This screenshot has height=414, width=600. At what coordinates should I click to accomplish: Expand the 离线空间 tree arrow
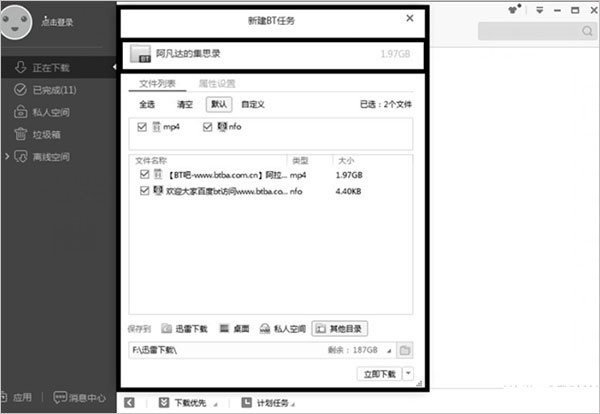tap(7, 156)
